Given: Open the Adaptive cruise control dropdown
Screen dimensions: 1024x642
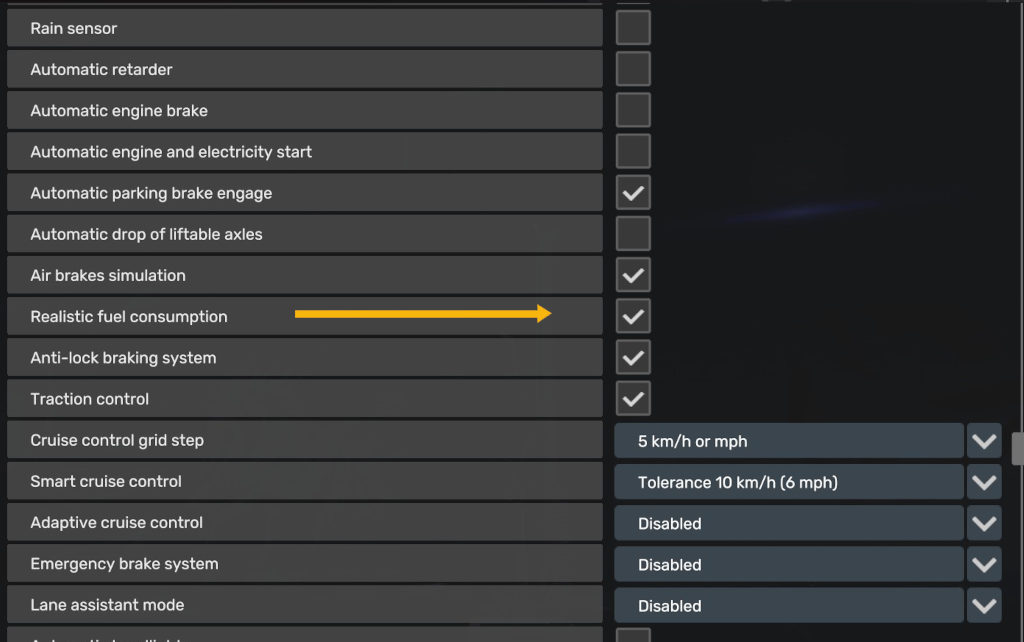Looking at the screenshot, I should pyautogui.click(x=983, y=522).
